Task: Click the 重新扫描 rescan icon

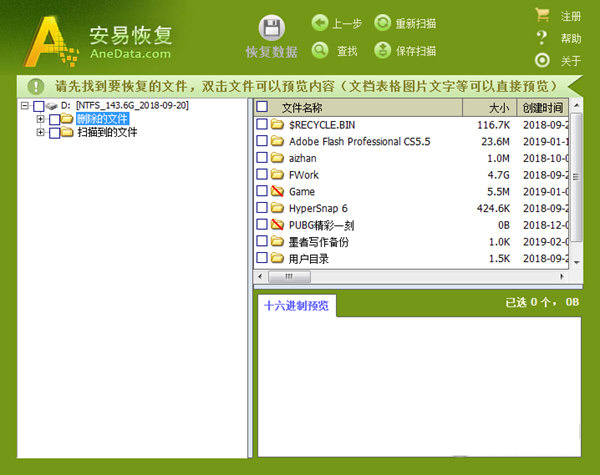Action: click(x=382, y=23)
